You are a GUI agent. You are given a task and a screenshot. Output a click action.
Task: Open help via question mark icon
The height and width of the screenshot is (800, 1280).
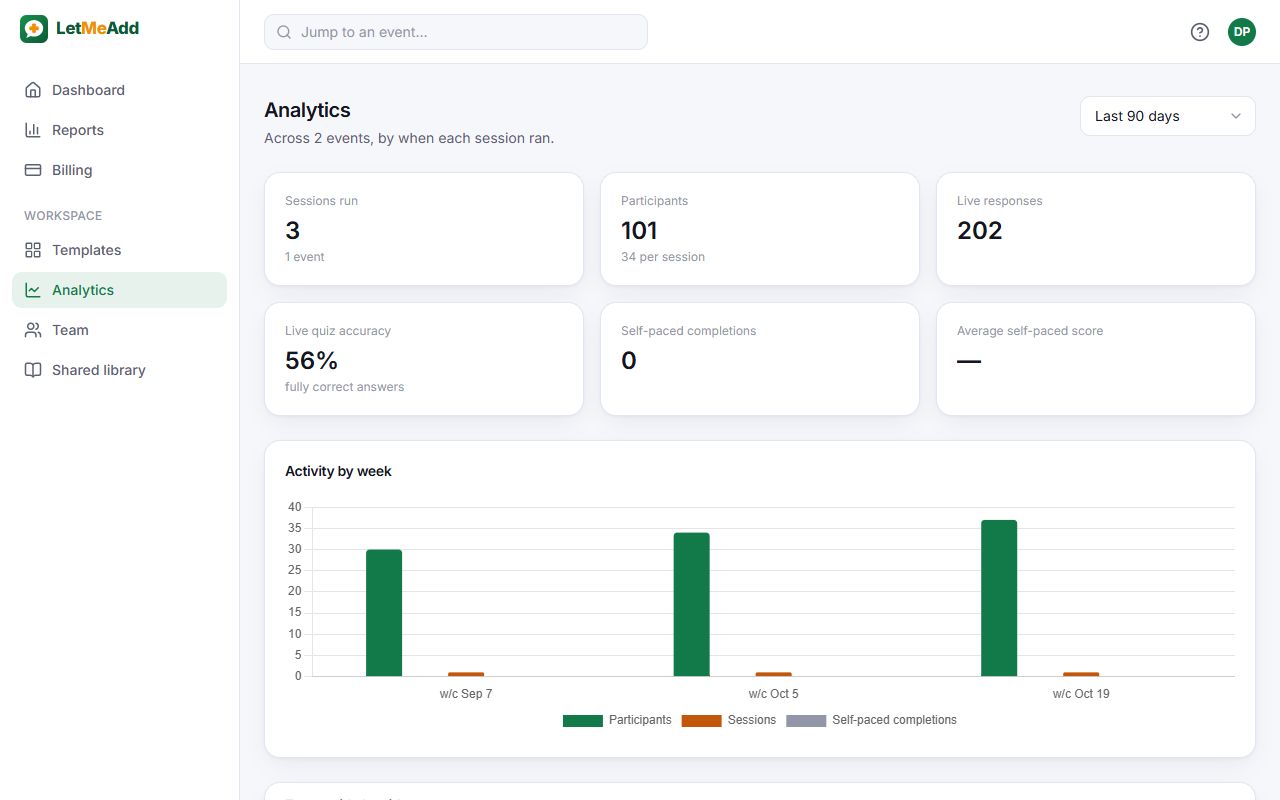[1200, 32]
